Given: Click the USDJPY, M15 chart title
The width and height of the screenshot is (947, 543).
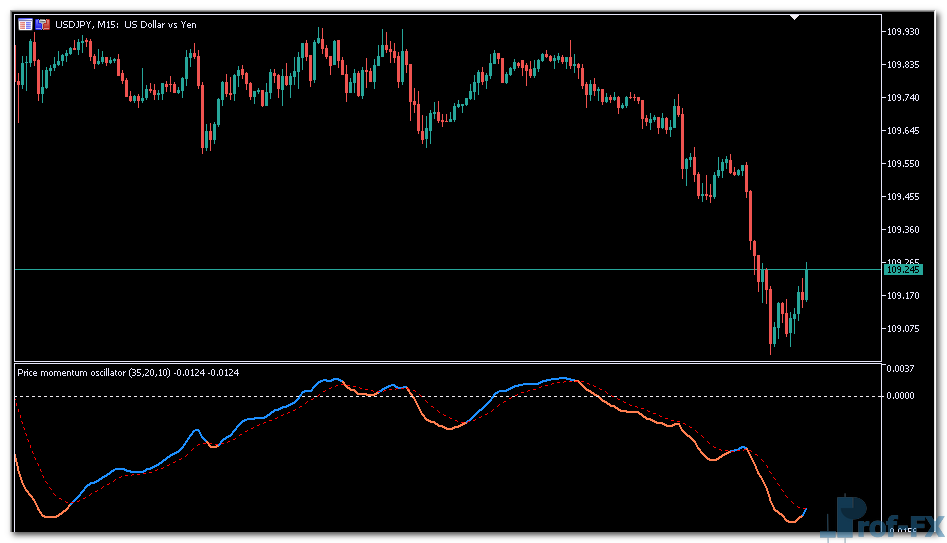Looking at the screenshot, I should (x=126, y=24).
